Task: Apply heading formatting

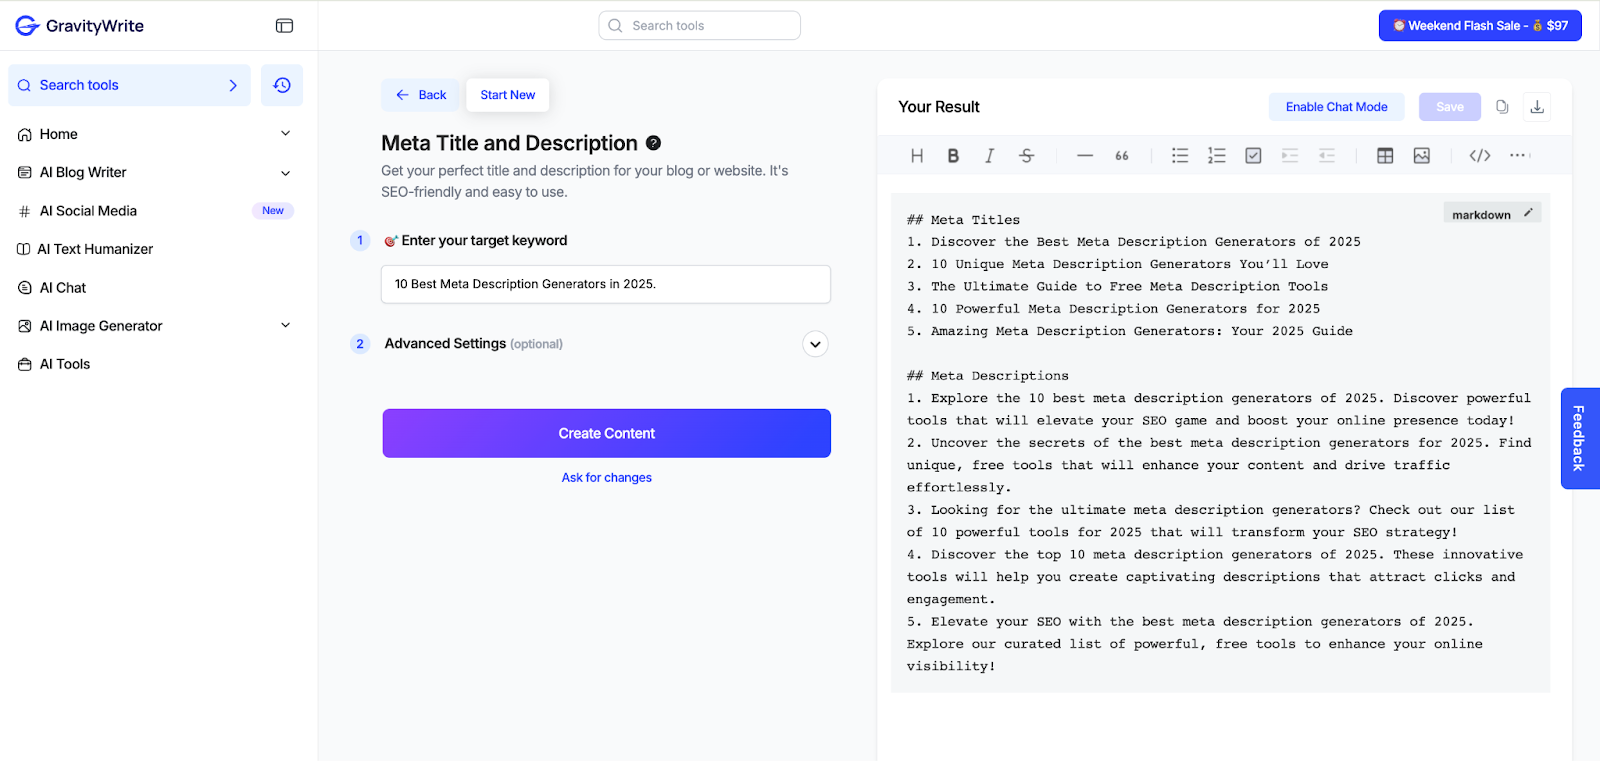Action: click(x=917, y=156)
